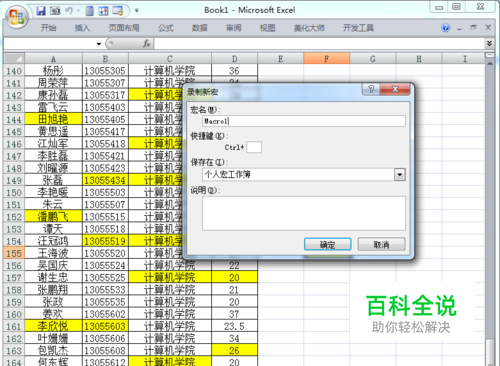
Task: Open the Undo history dropdown arrow
Action: [x=79, y=11]
